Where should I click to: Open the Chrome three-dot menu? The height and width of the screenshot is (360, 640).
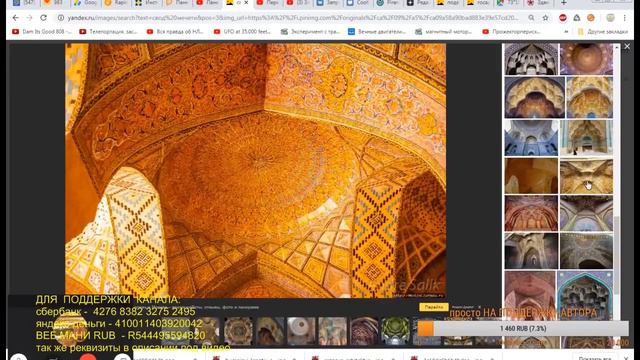pyautogui.click(x=624, y=18)
